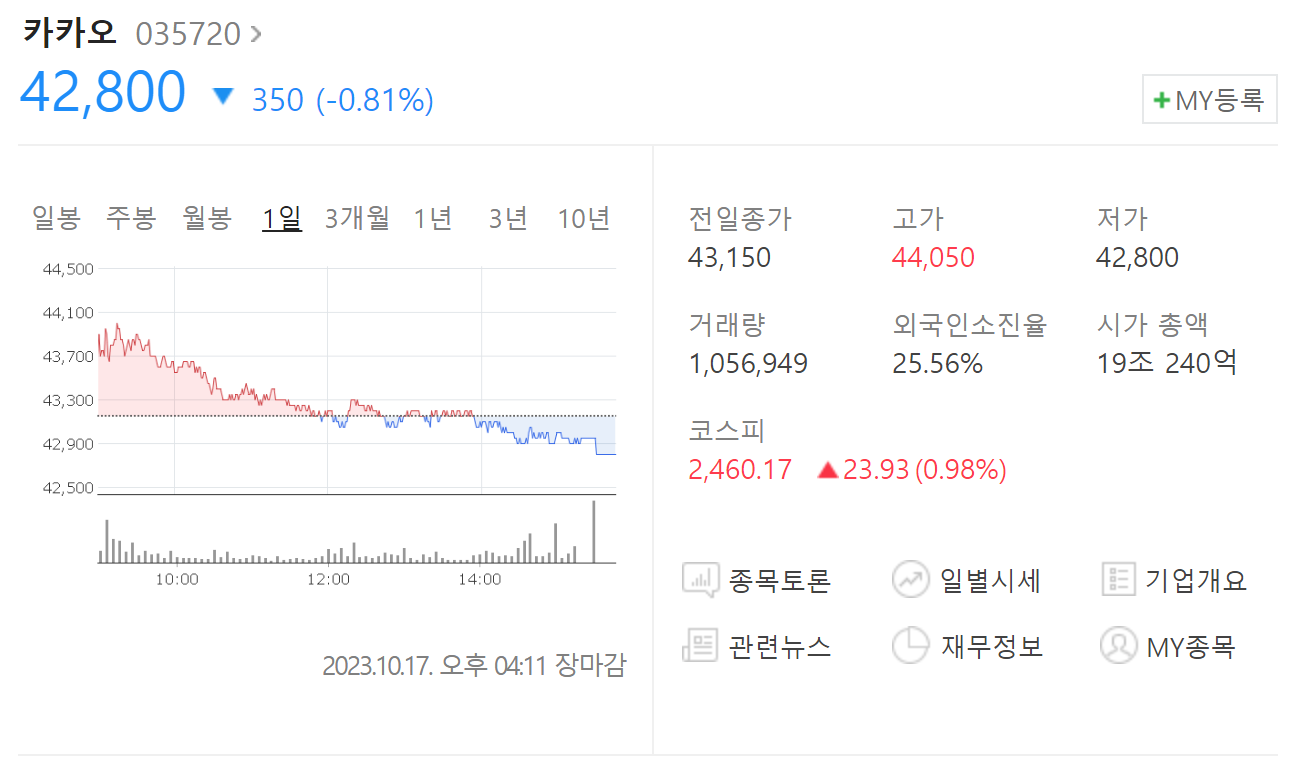Click the MY등록 registration button

1210,99
